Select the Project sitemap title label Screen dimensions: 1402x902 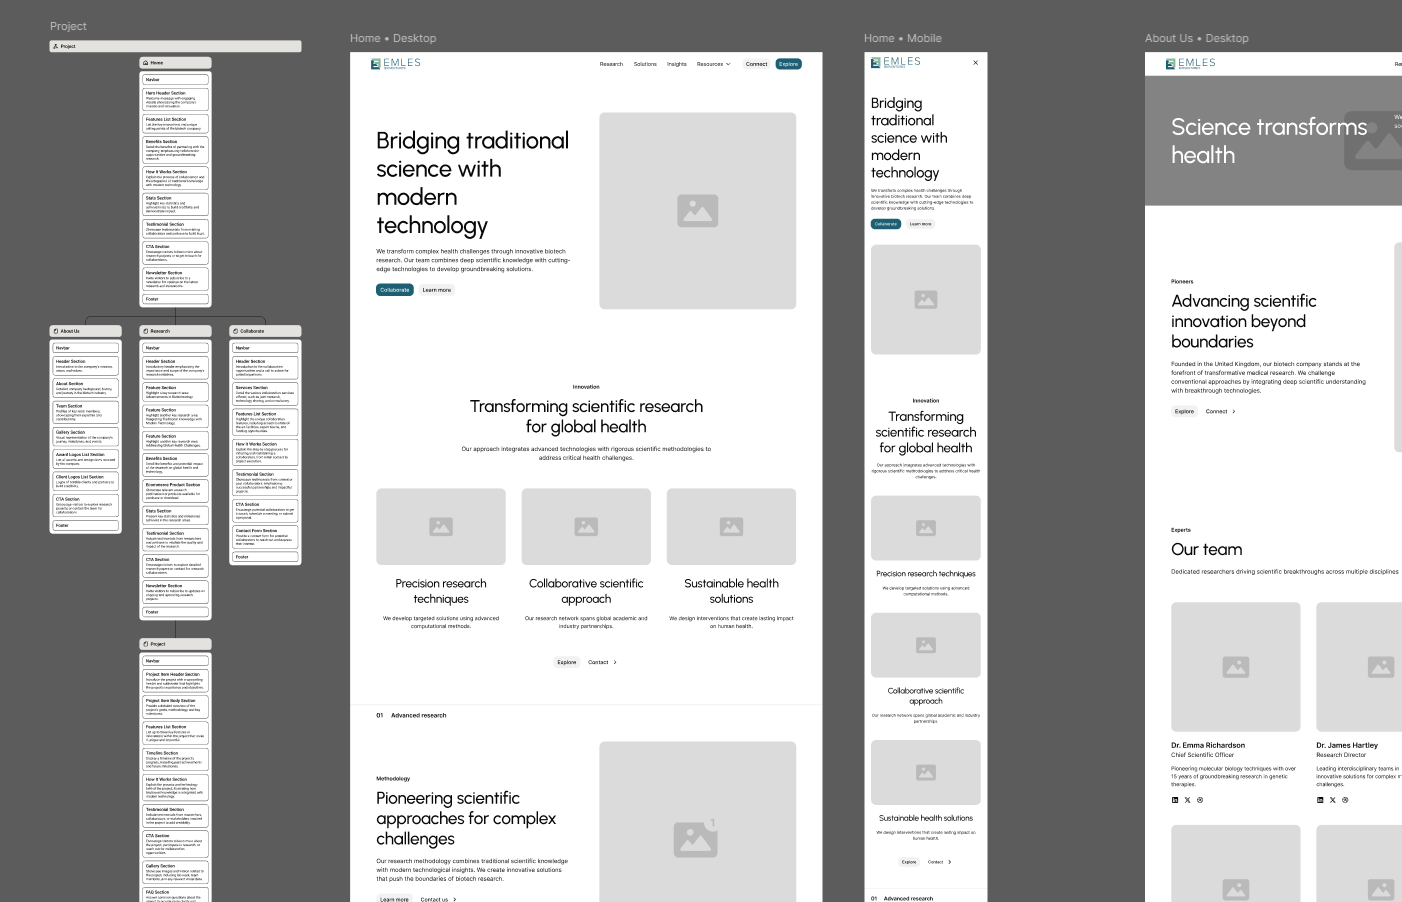pos(68,26)
